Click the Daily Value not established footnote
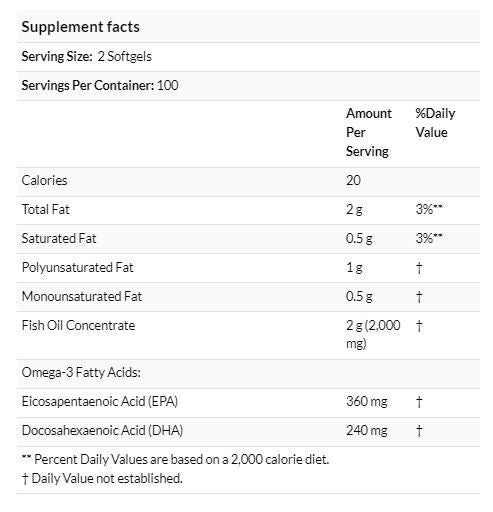 point(102,479)
